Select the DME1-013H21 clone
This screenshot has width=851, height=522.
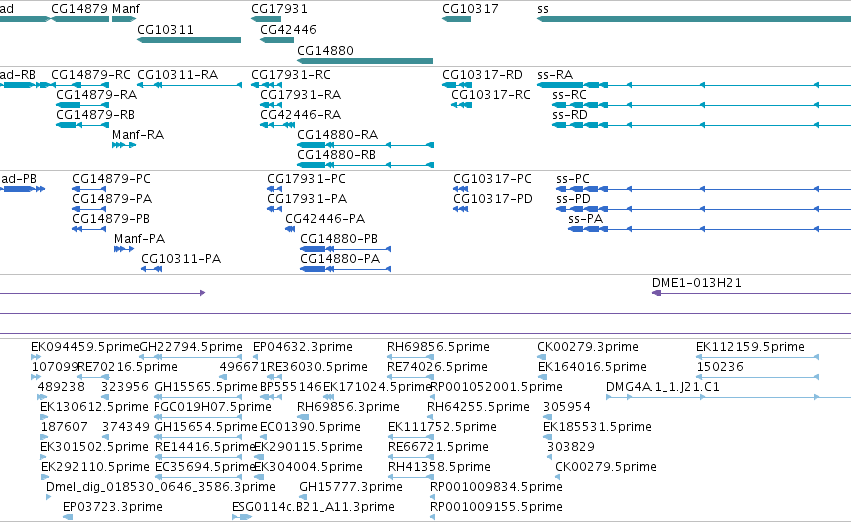click(697, 283)
